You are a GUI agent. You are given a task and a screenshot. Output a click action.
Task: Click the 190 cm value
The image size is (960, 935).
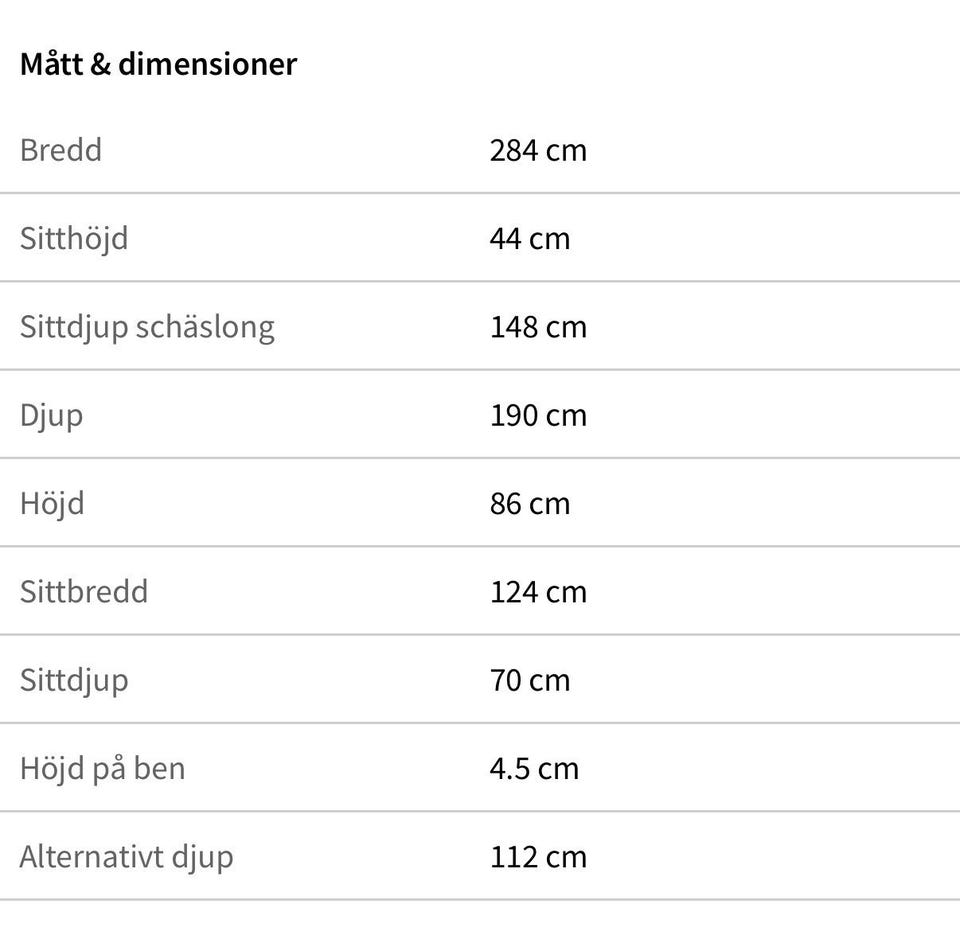(538, 415)
